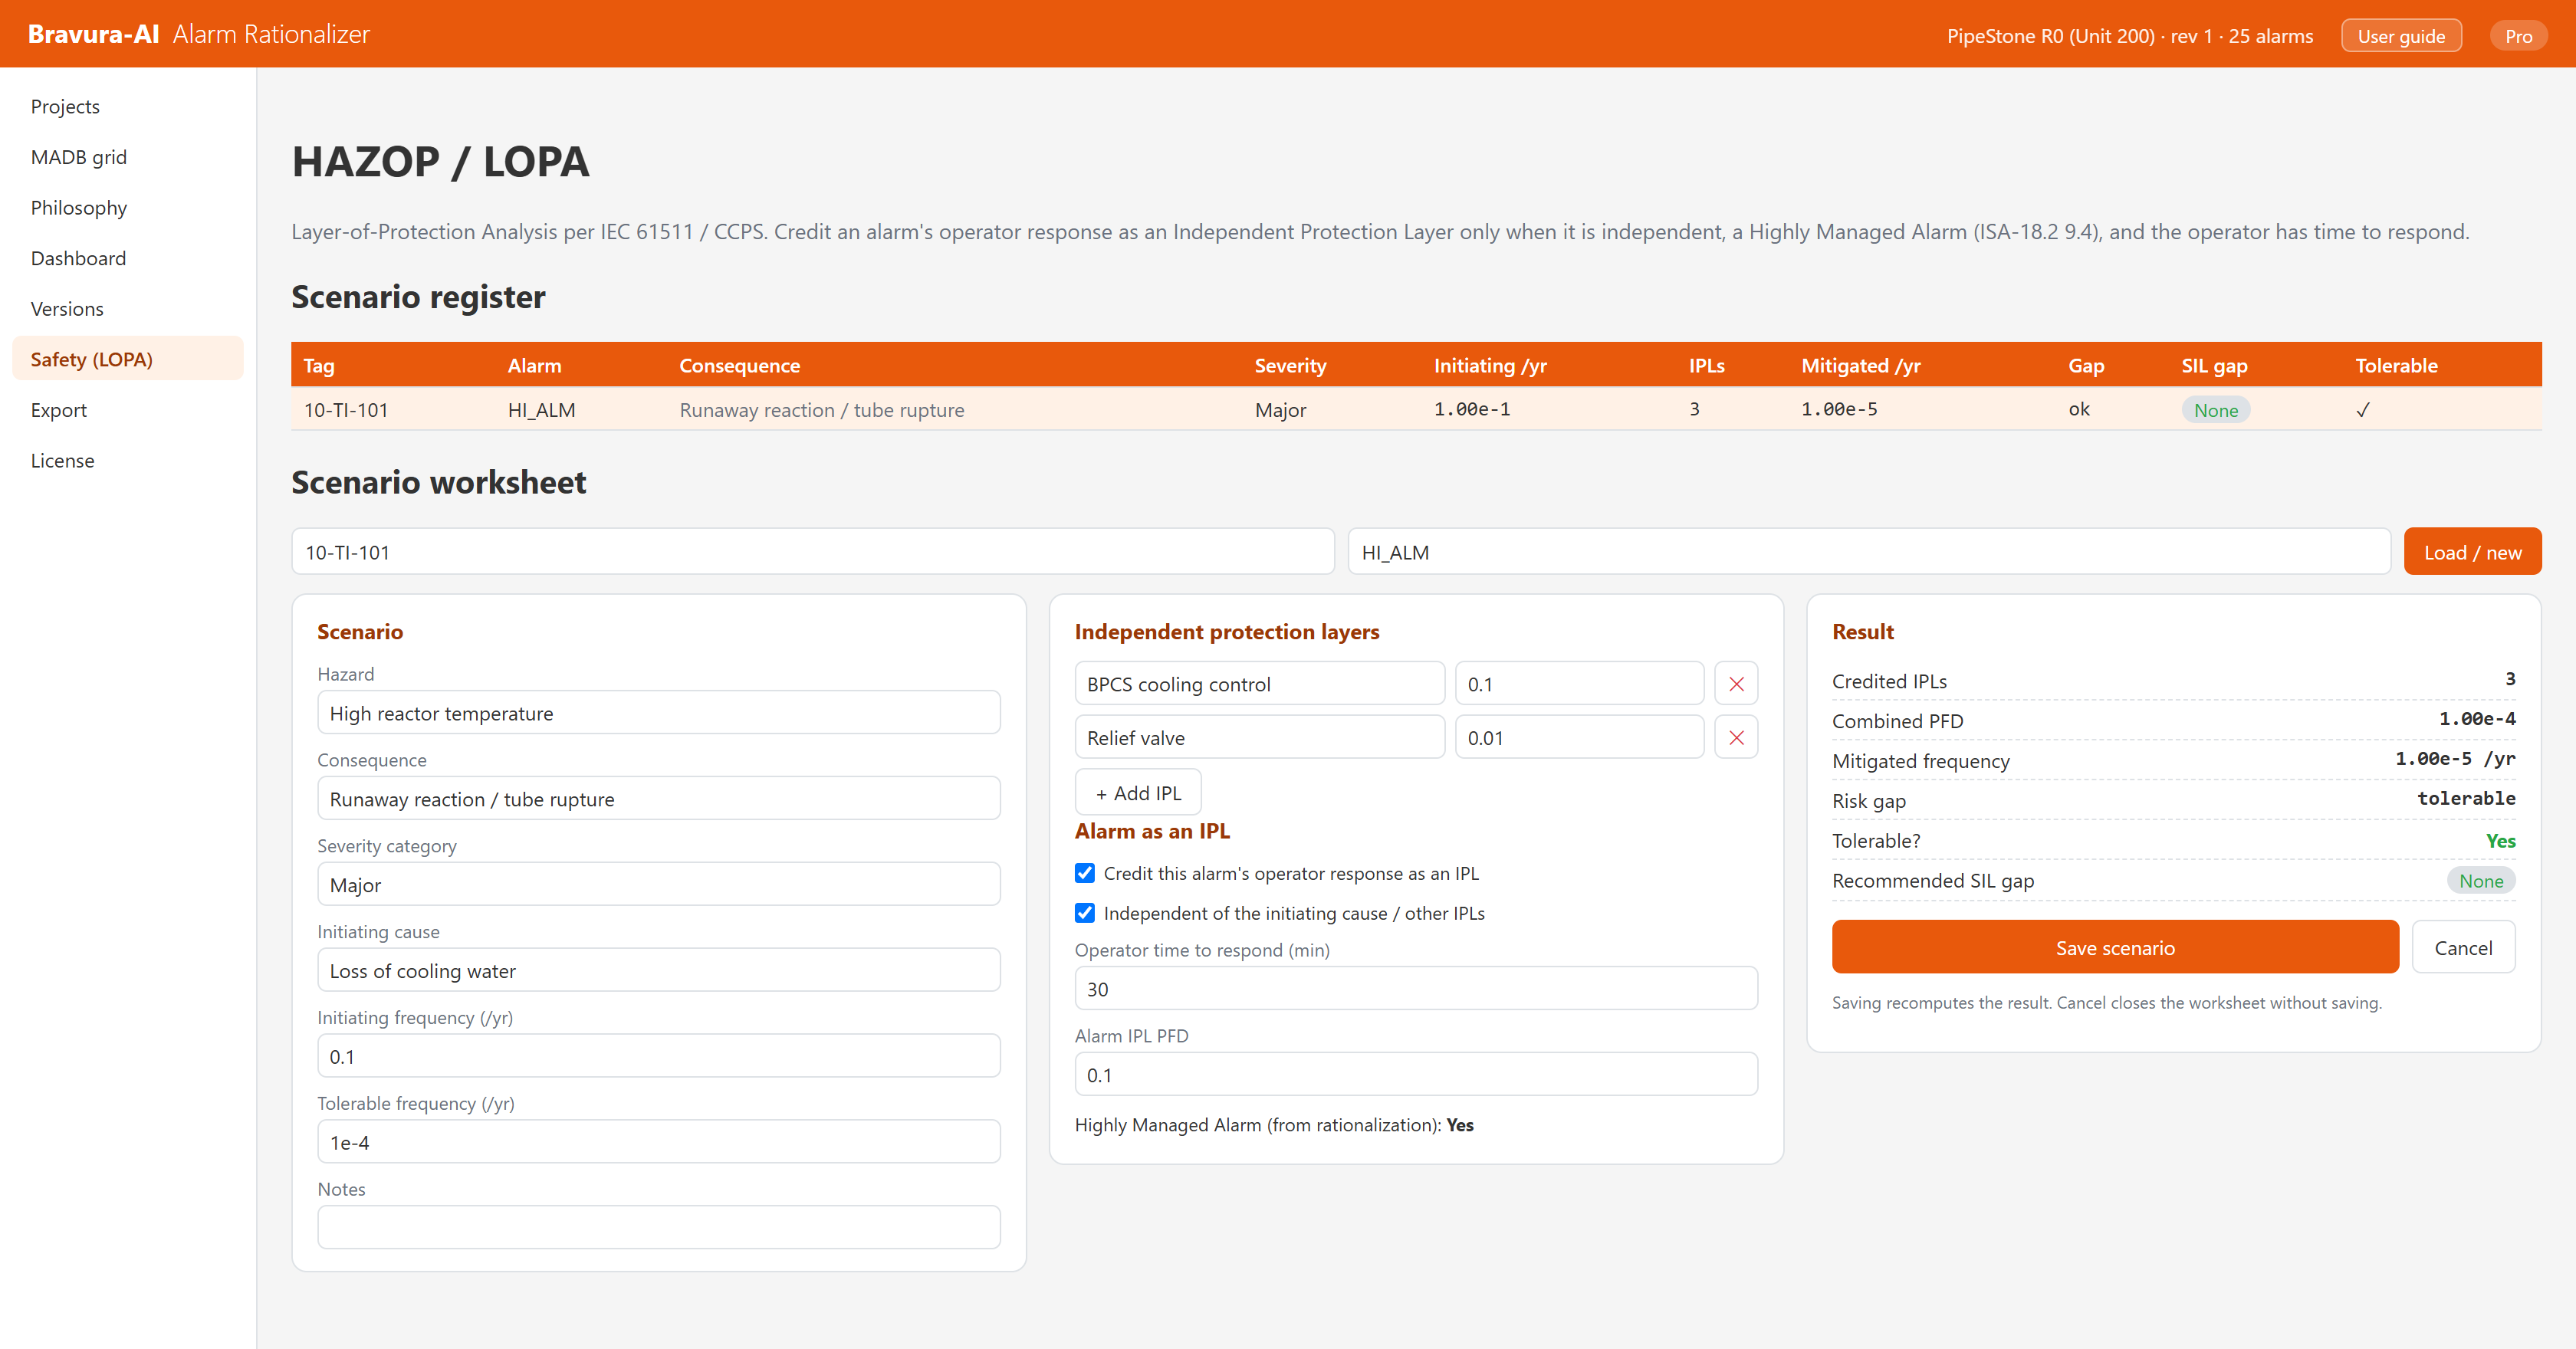Click Load / new button
The width and height of the screenshot is (2576, 1349).
point(2472,552)
